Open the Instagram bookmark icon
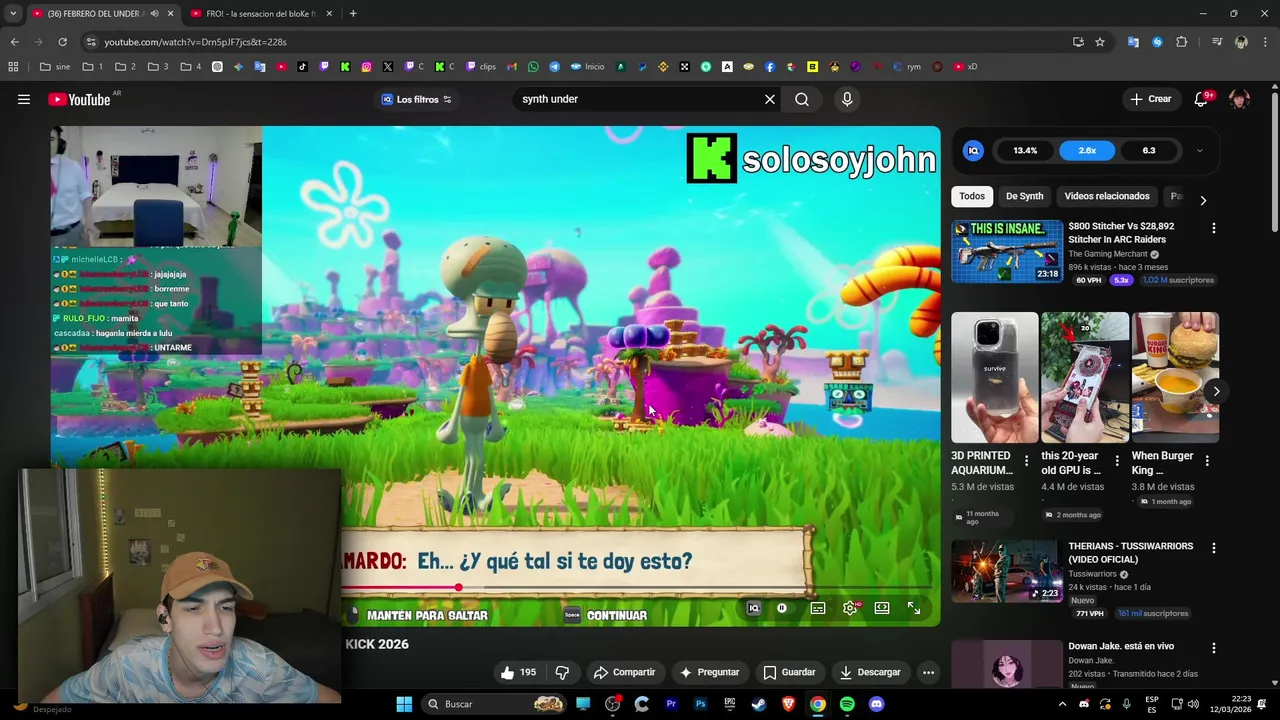 (x=366, y=67)
